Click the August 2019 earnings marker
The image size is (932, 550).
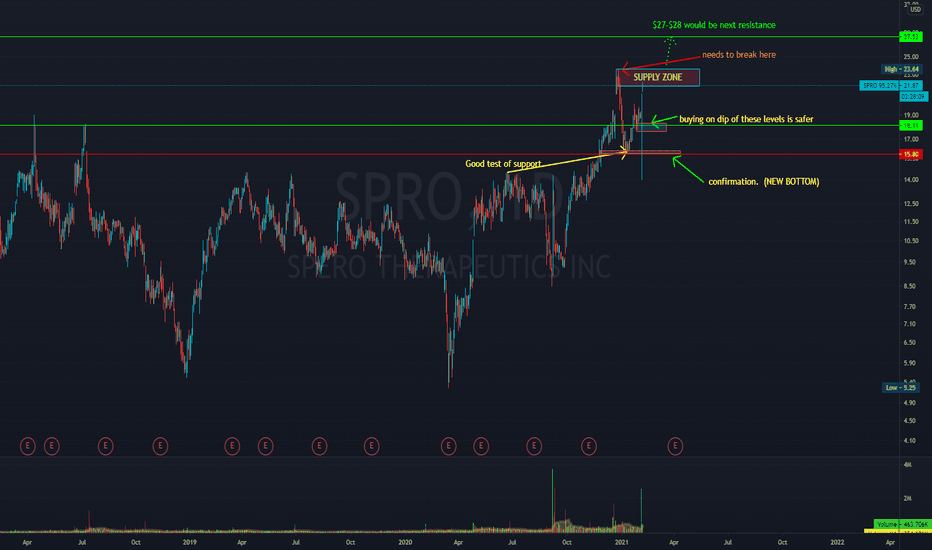click(319, 445)
